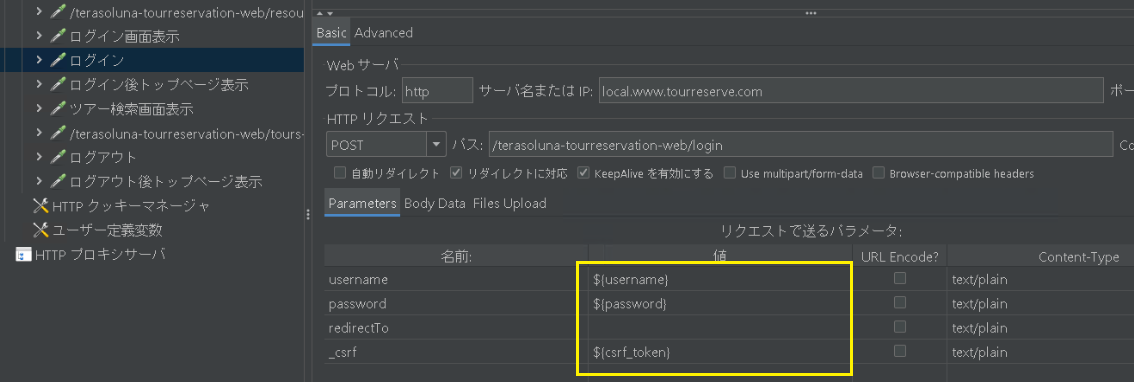Expand ログアウト後トップページ表示 tree node
The image size is (1134, 382).
click(x=40, y=181)
